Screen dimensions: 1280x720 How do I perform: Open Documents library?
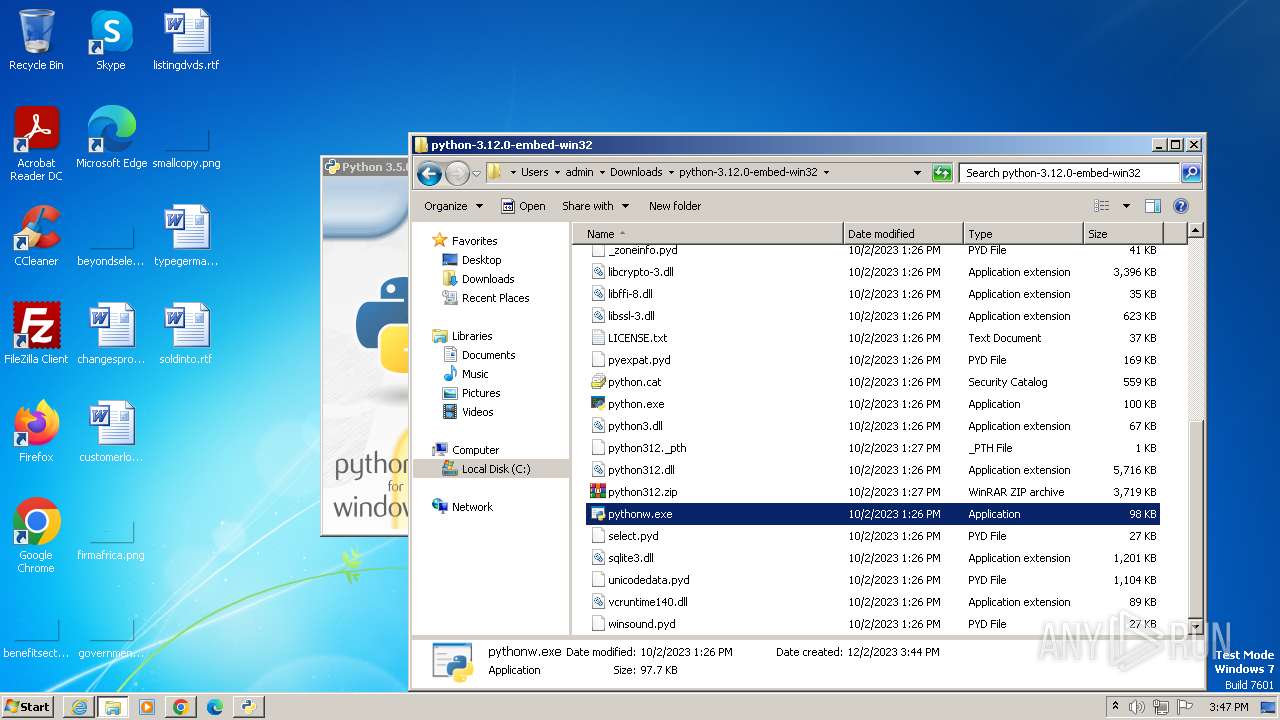click(488, 355)
